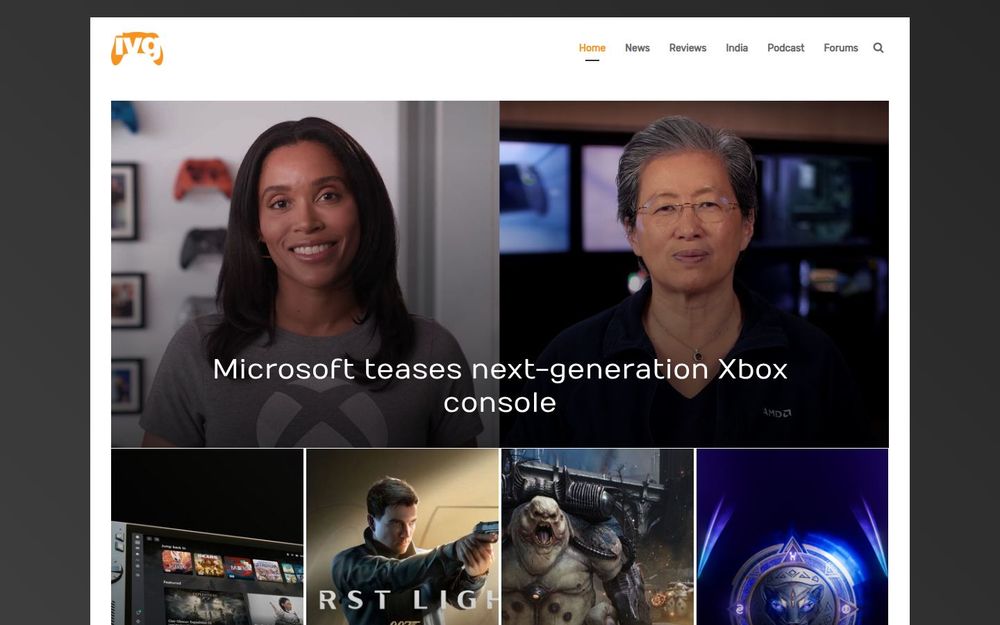Image resolution: width=1000 pixels, height=625 pixels.
Task: Open the handheld console dashboard article thumbnail
Action: point(207,537)
